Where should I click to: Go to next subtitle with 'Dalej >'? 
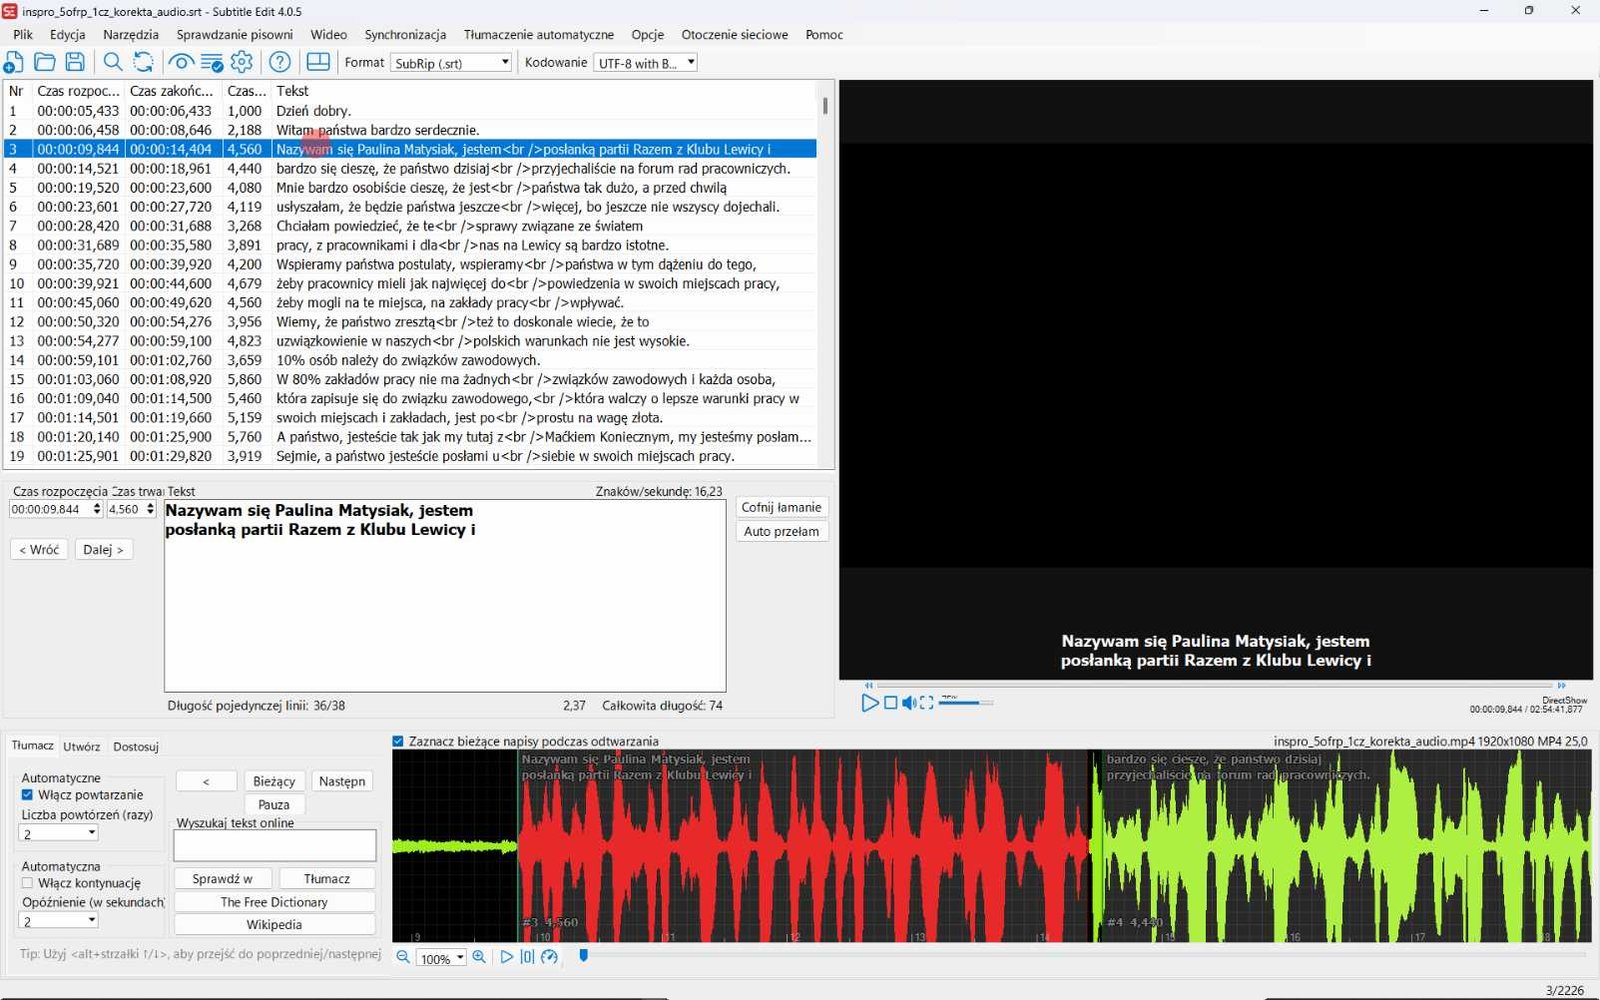[103, 549]
